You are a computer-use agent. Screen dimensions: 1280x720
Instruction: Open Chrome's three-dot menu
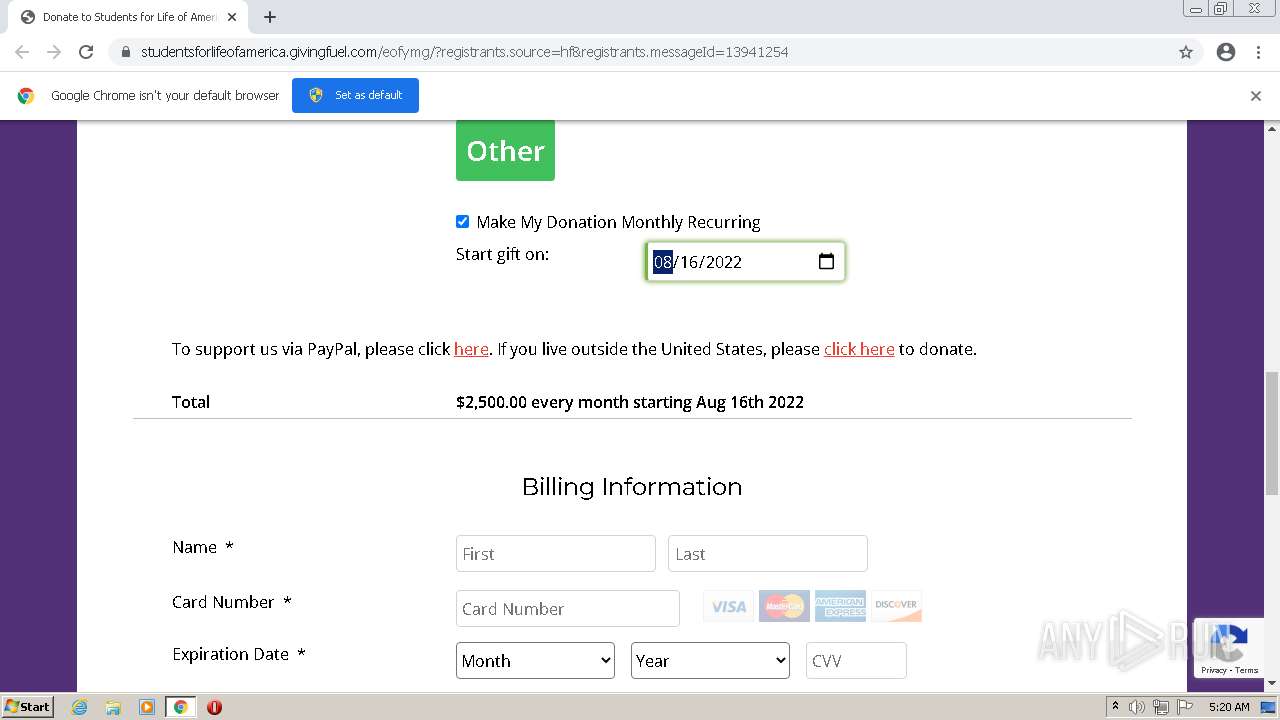(x=1258, y=52)
